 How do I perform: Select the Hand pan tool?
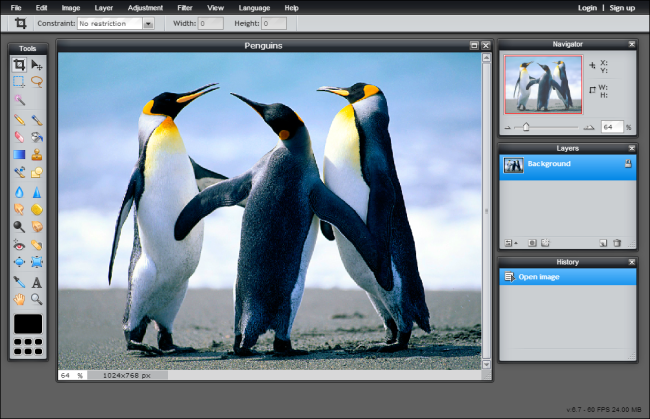coord(19,299)
